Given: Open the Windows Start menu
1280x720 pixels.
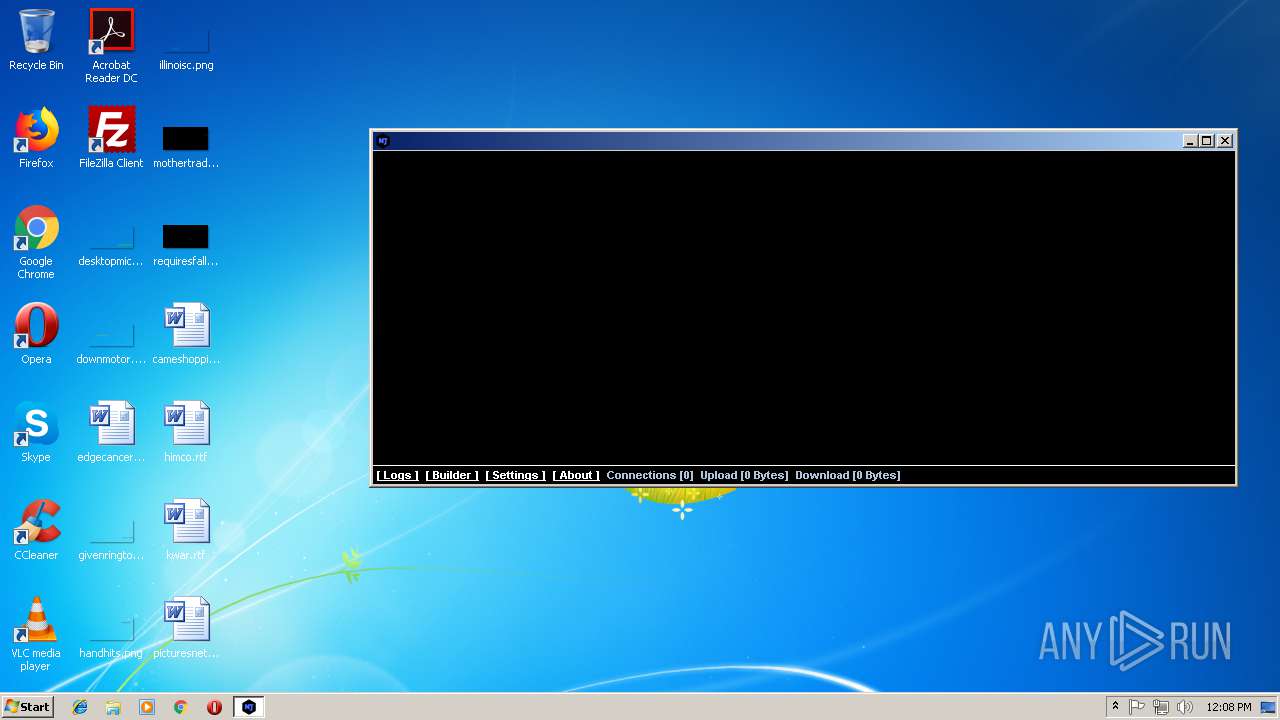Looking at the screenshot, I should coord(28,707).
